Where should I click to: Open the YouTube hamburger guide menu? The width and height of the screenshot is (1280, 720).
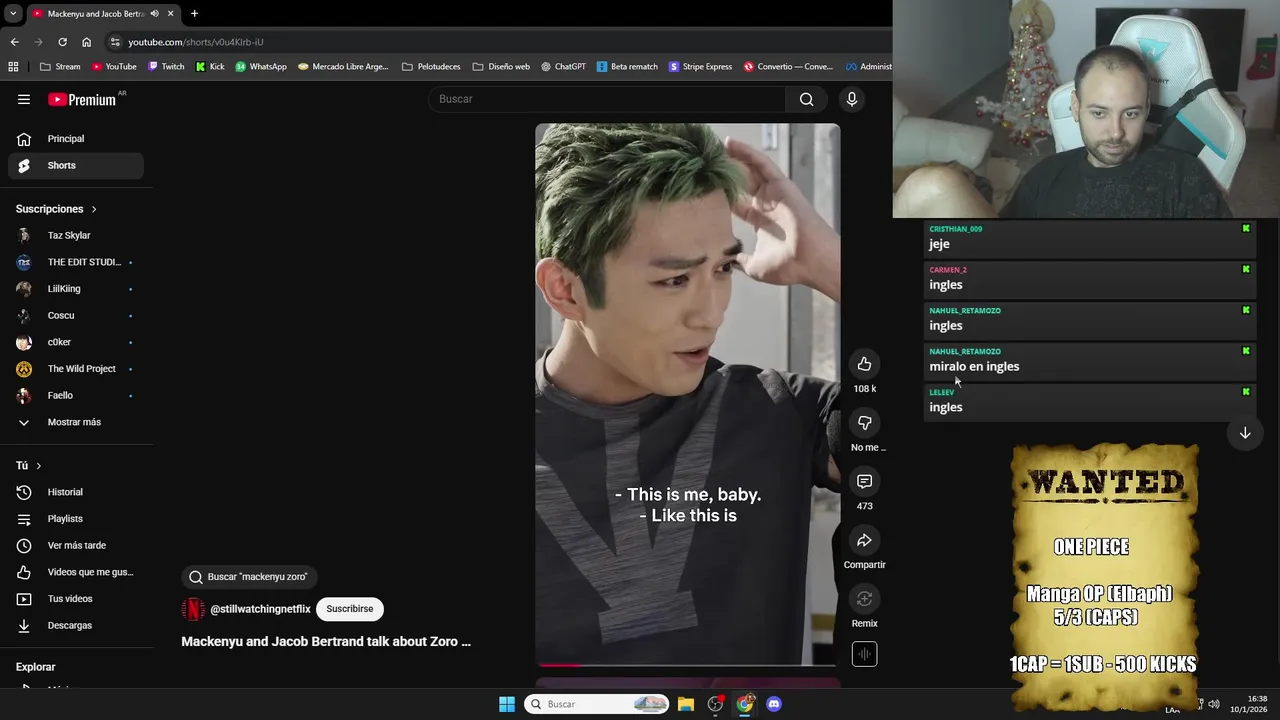click(x=24, y=99)
